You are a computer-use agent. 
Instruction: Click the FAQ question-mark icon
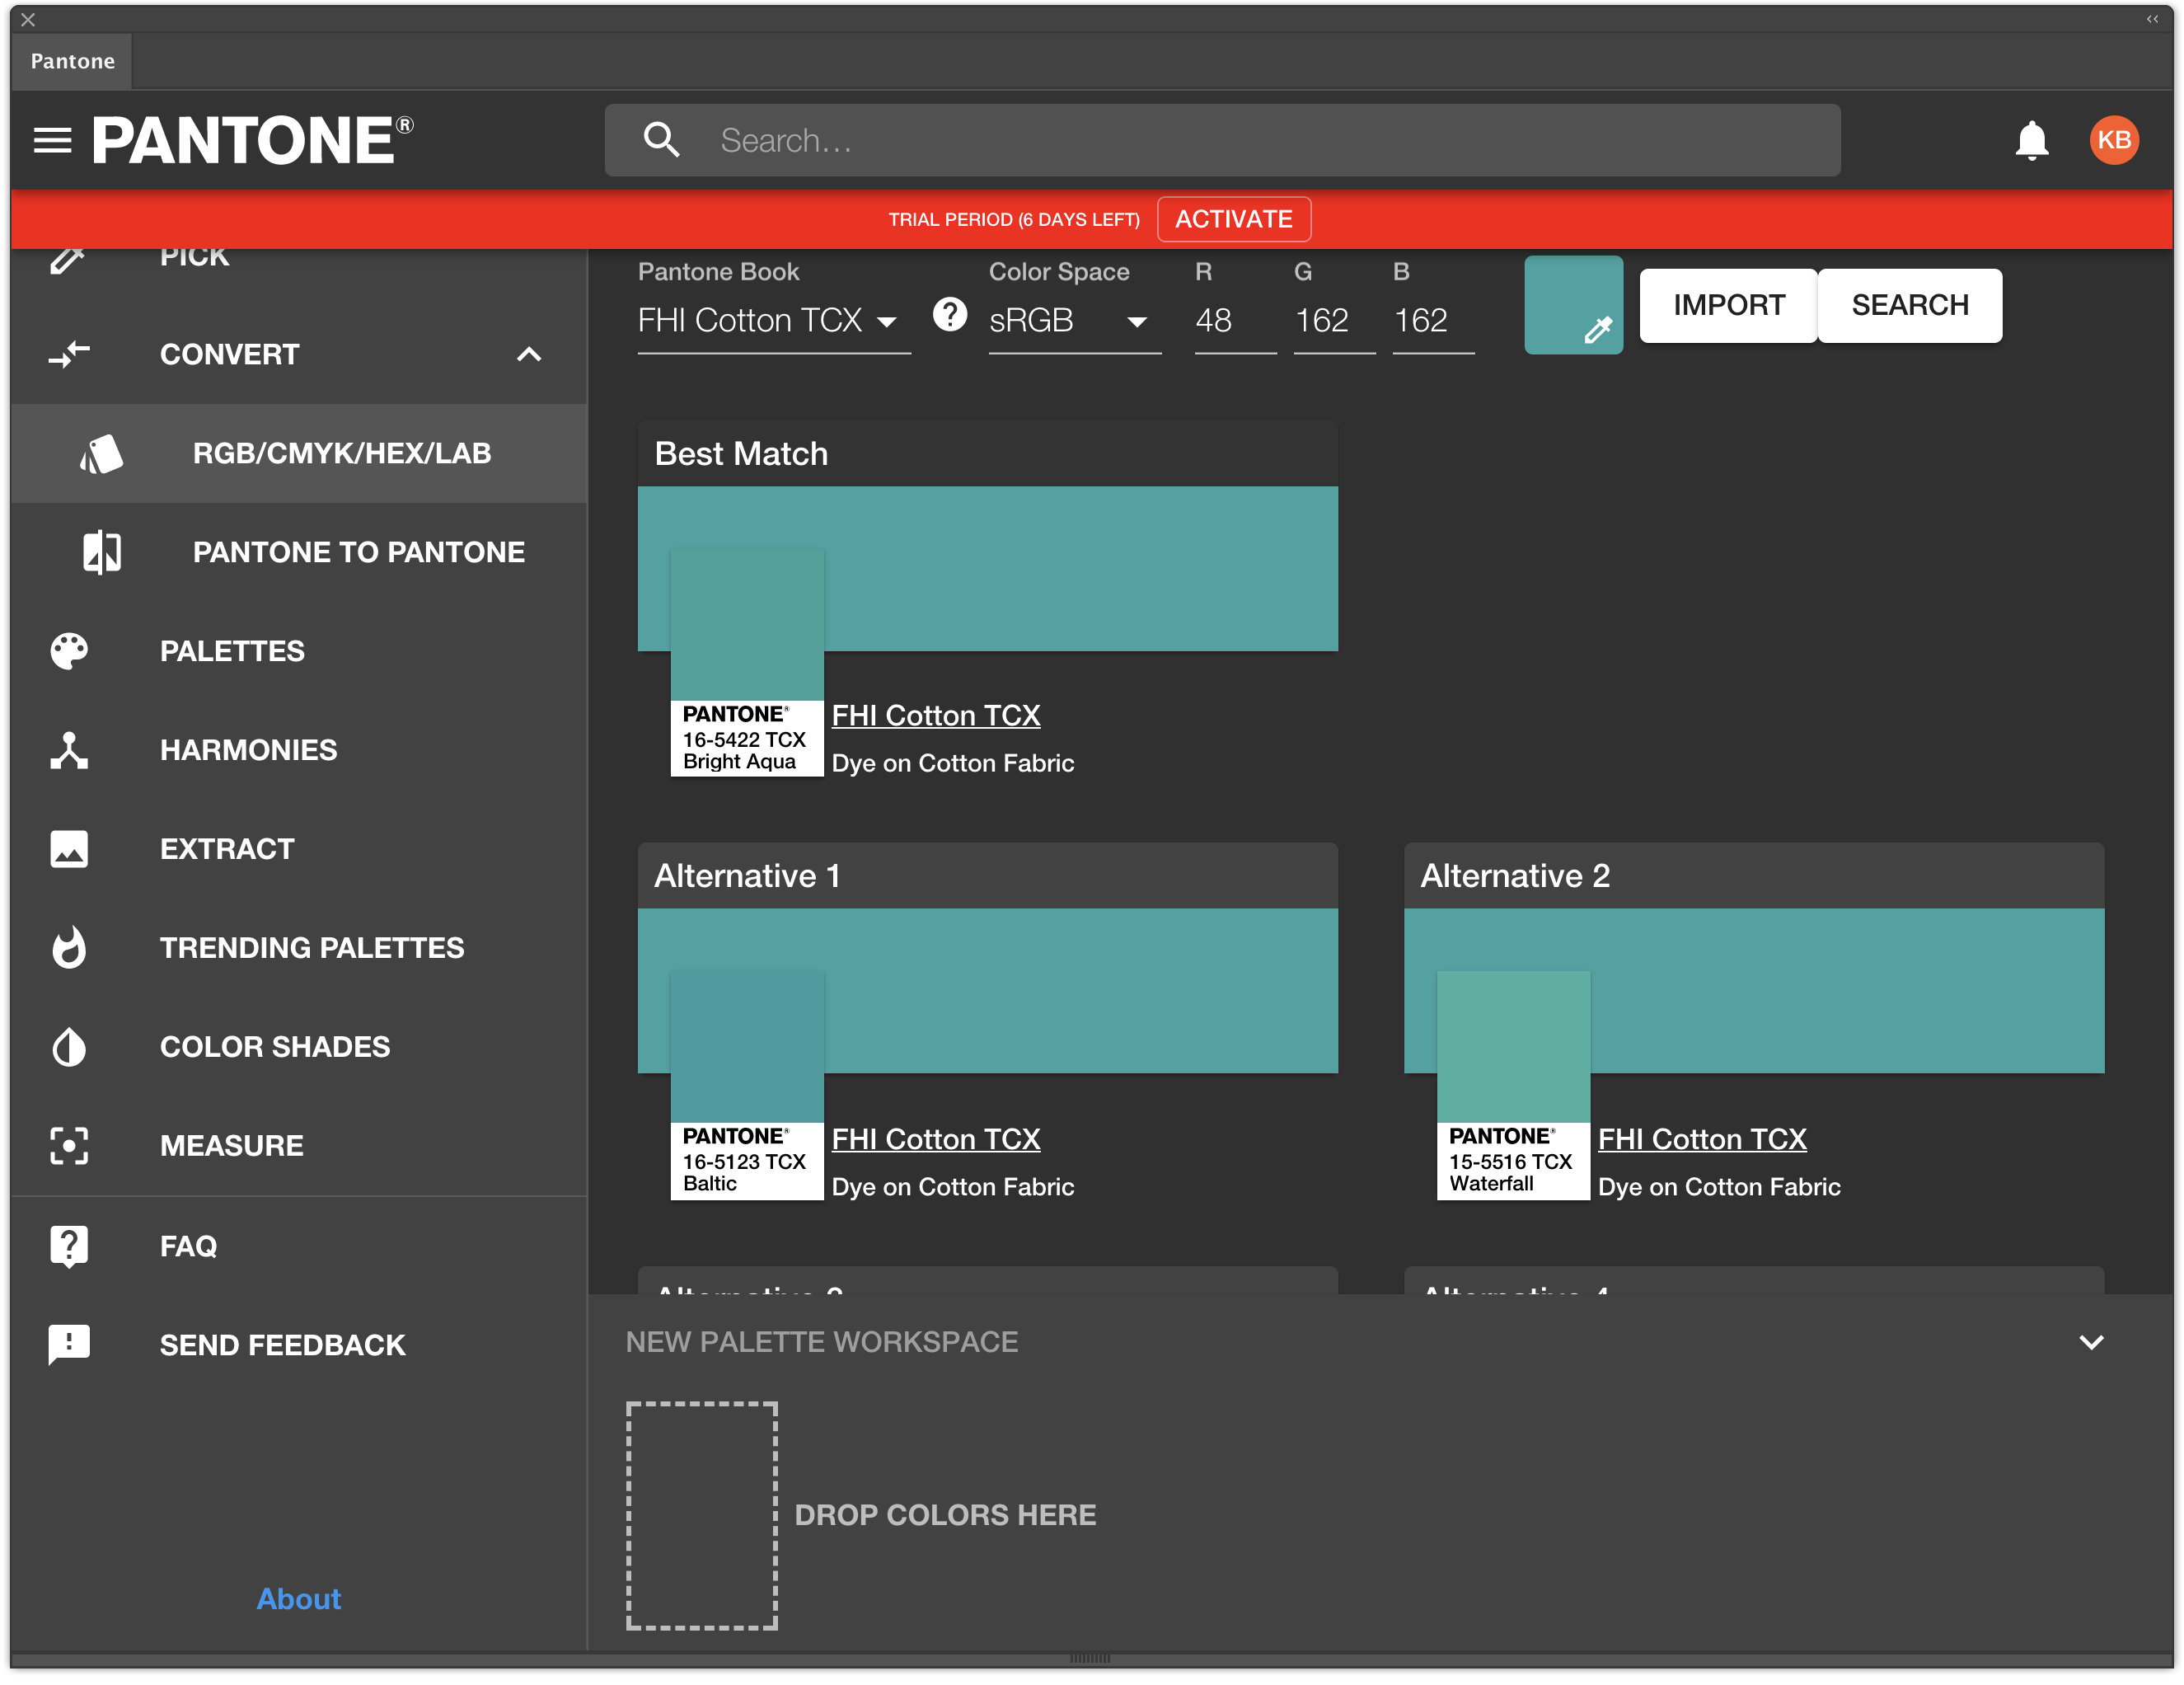(x=69, y=1246)
